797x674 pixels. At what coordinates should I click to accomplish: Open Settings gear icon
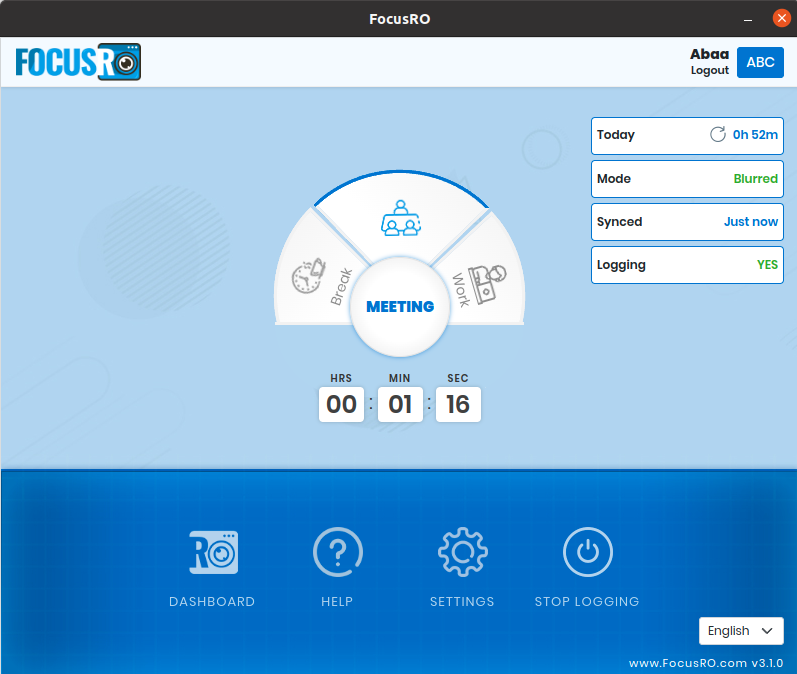coord(463,552)
